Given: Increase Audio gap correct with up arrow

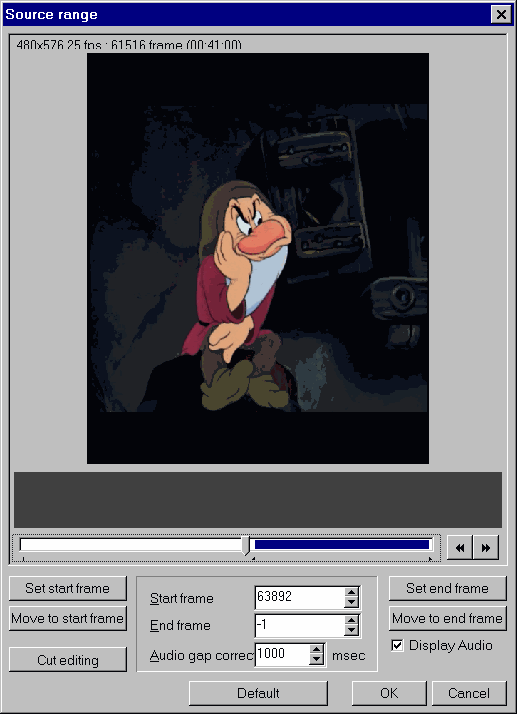Looking at the screenshot, I should pos(317,649).
